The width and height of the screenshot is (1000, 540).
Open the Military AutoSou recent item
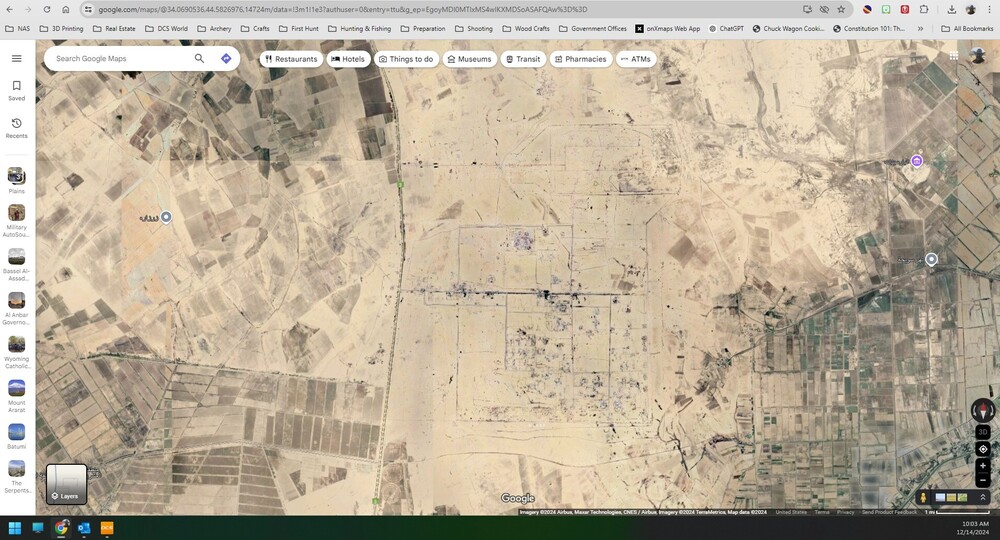coord(17,221)
